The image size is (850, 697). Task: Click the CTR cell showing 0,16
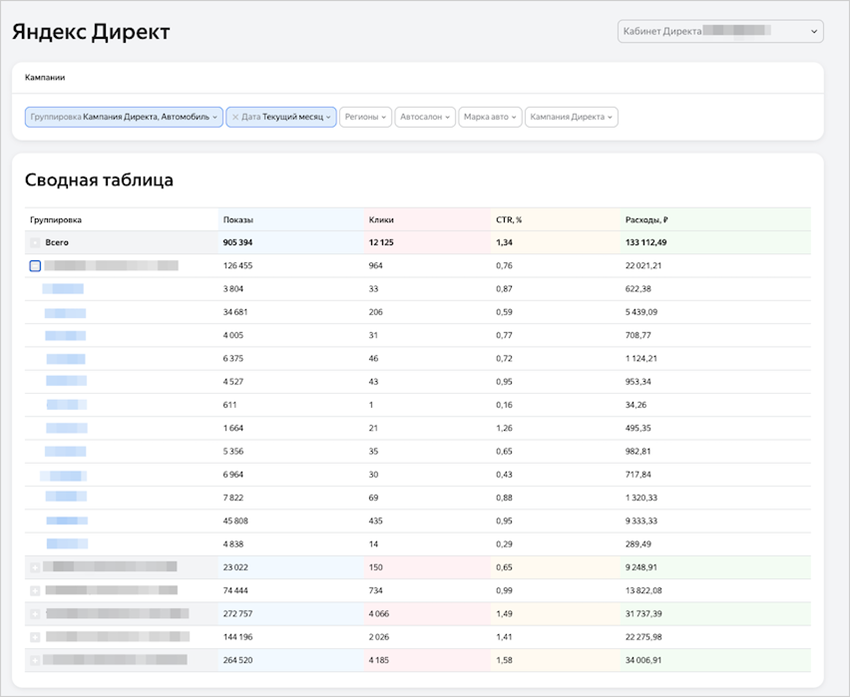(504, 405)
